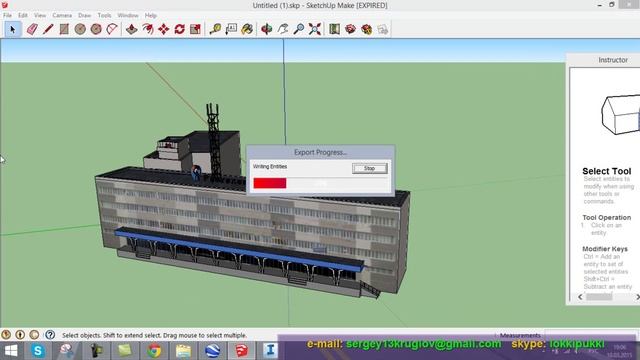Select the Pan hand tool

tap(283, 29)
